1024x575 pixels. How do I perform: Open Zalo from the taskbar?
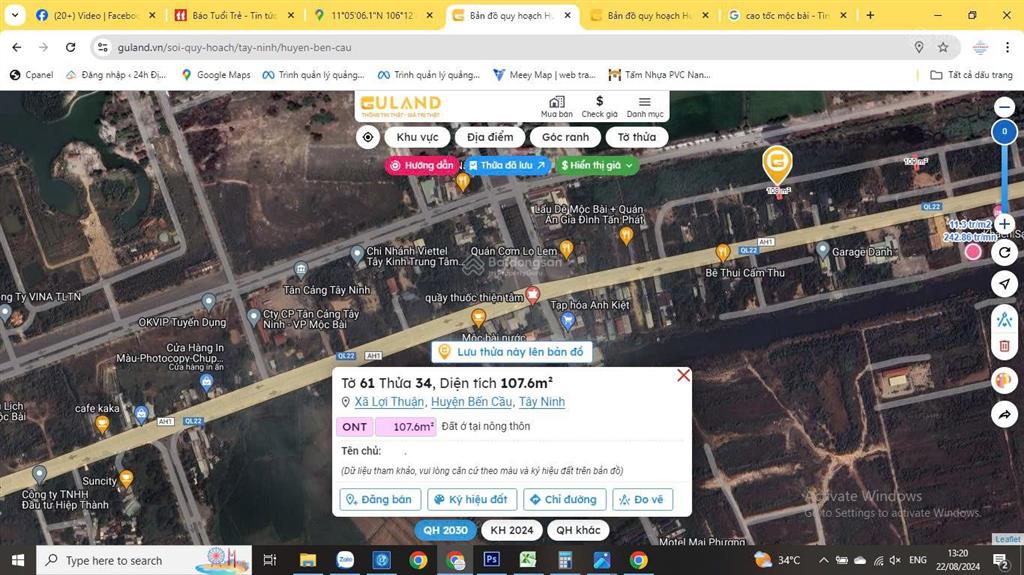(345, 560)
